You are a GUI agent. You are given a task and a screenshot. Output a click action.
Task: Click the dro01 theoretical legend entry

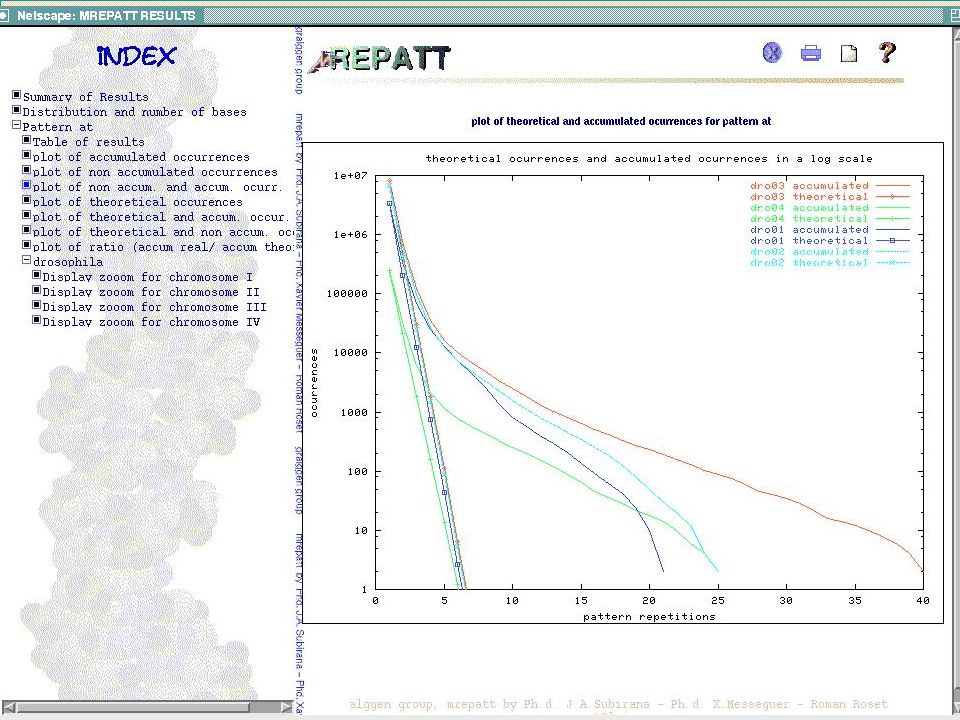coord(830,241)
